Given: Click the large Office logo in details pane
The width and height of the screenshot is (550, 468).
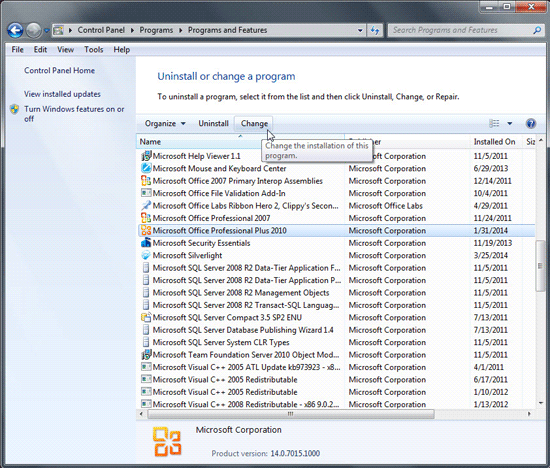Looking at the screenshot, I should click(167, 442).
